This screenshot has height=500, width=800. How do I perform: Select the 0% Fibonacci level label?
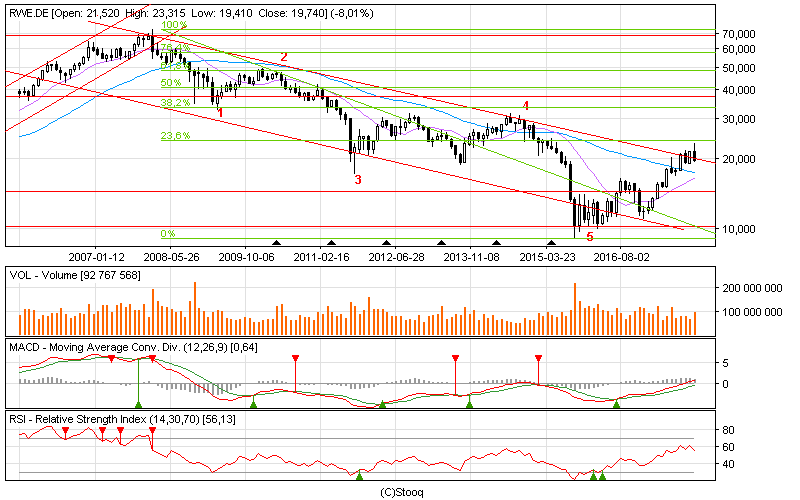pos(168,234)
